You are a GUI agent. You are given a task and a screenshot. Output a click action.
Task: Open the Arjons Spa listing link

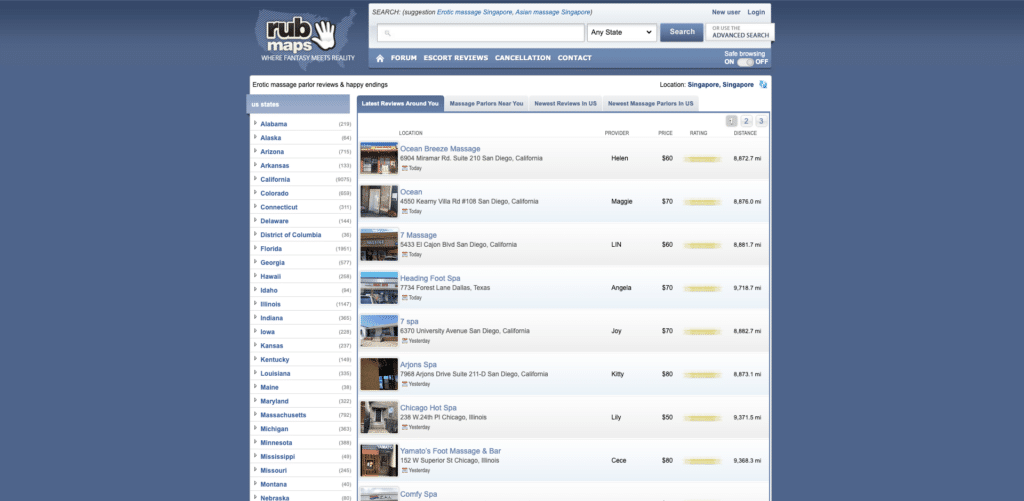coord(419,364)
